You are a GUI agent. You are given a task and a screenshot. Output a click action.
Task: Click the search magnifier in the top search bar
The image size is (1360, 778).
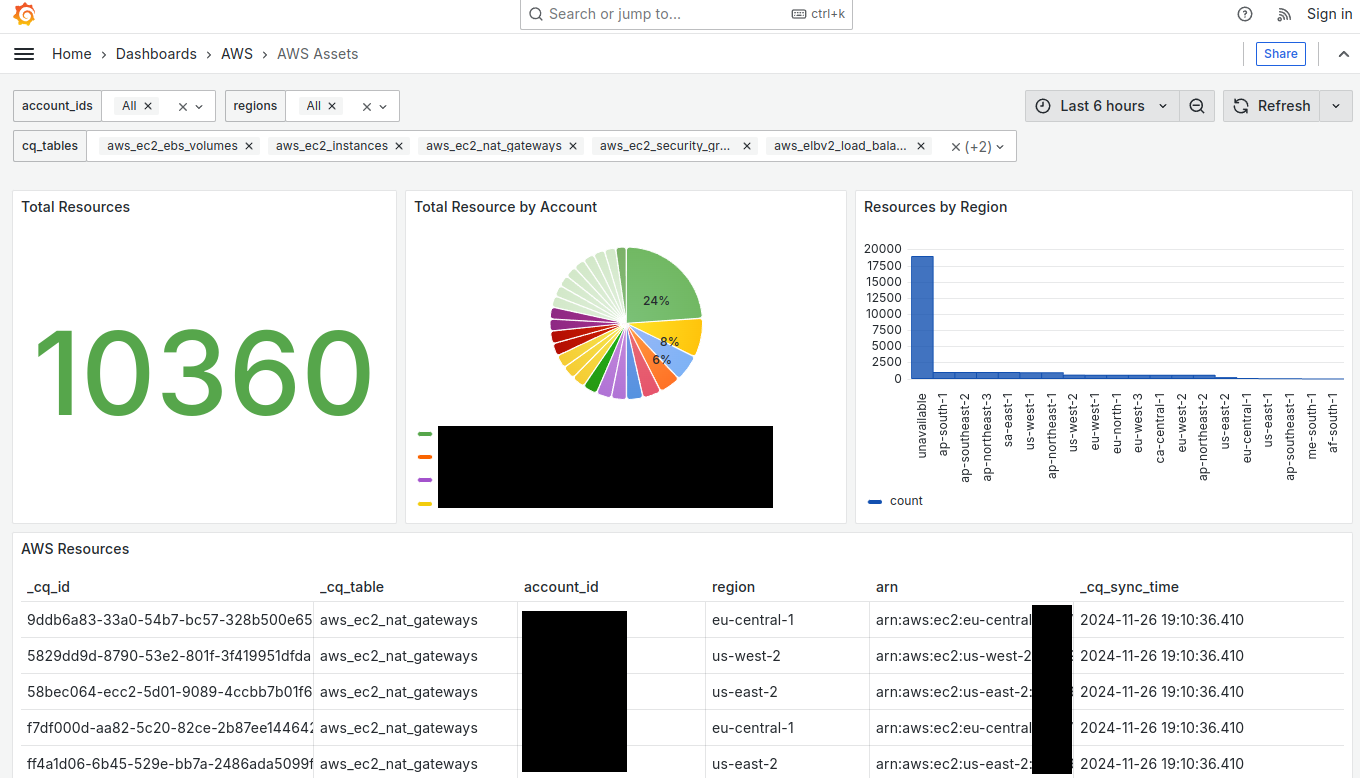pyautogui.click(x=536, y=14)
